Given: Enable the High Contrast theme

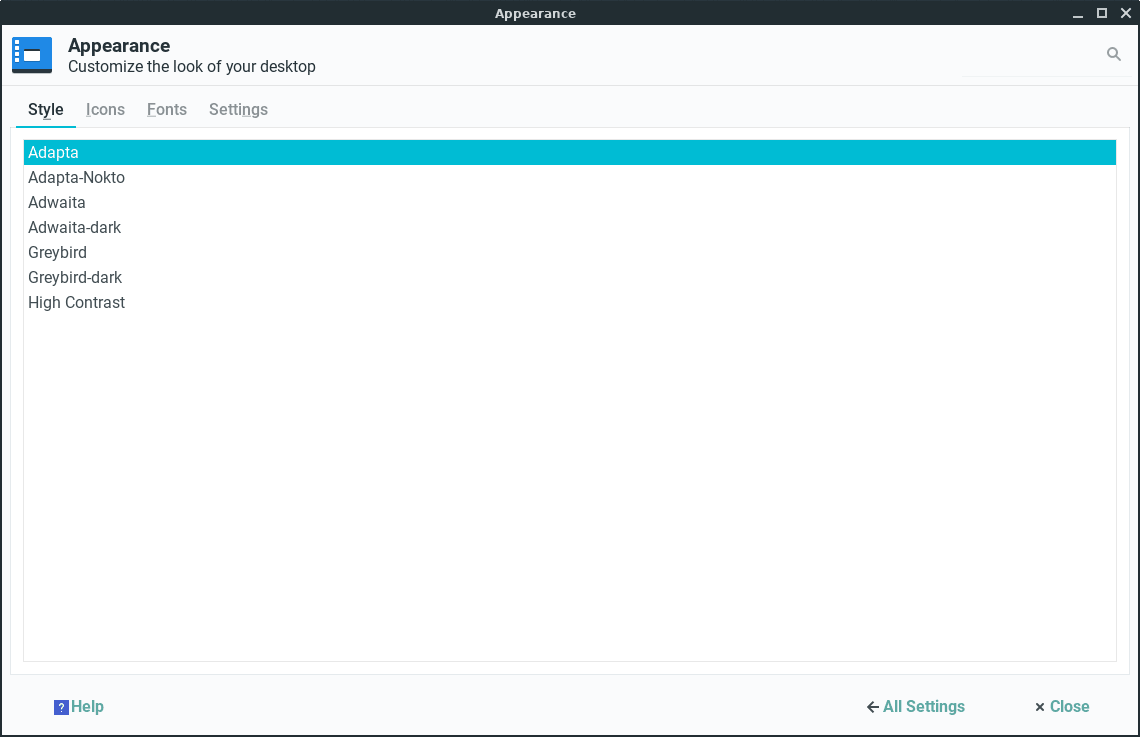Looking at the screenshot, I should [76, 302].
